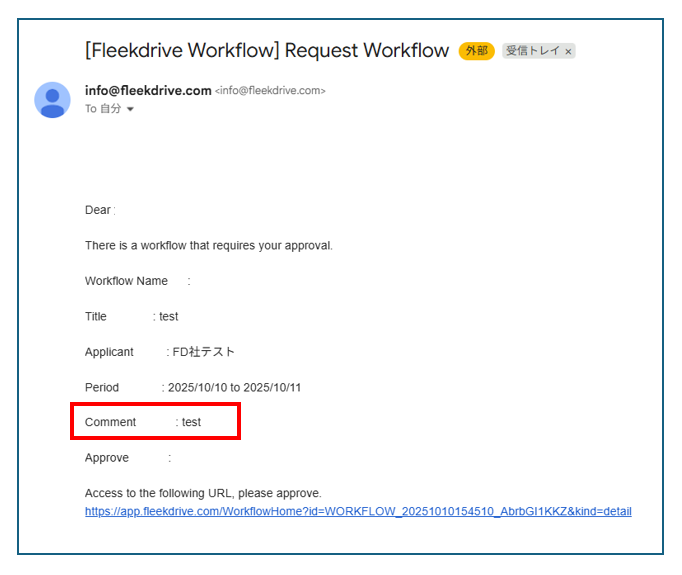Viewport: 682px width, 575px height.
Task: Click the Applicant FD社テスト text
Action: click(x=204, y=352)
